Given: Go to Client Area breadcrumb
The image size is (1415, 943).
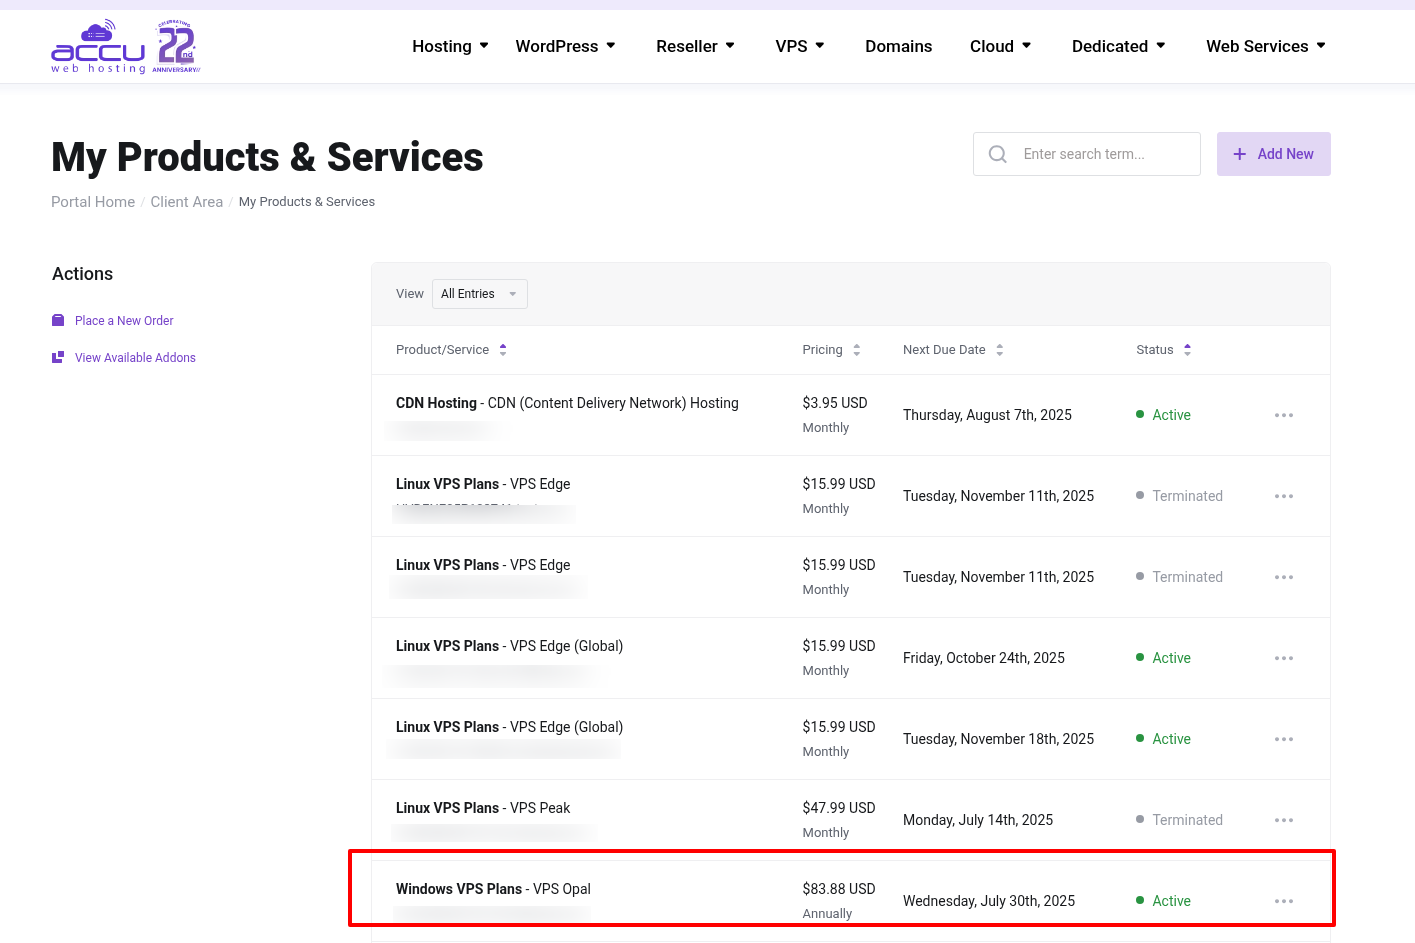Looking at the screenshot, I should [187, 202].
